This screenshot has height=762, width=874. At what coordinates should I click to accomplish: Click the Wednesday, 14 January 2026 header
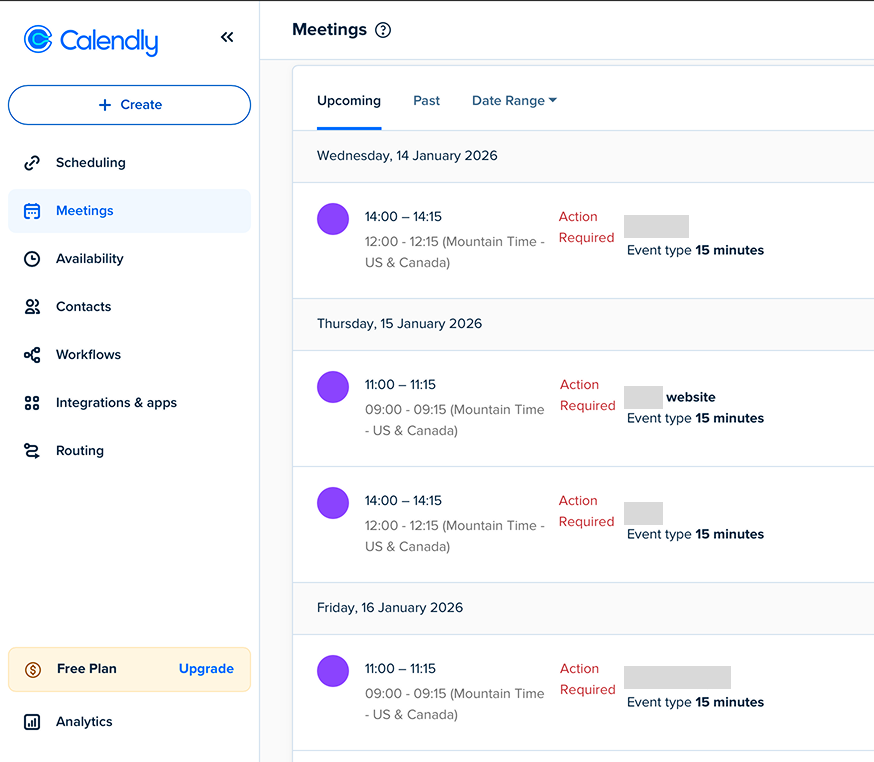click(x=407, y=156)
